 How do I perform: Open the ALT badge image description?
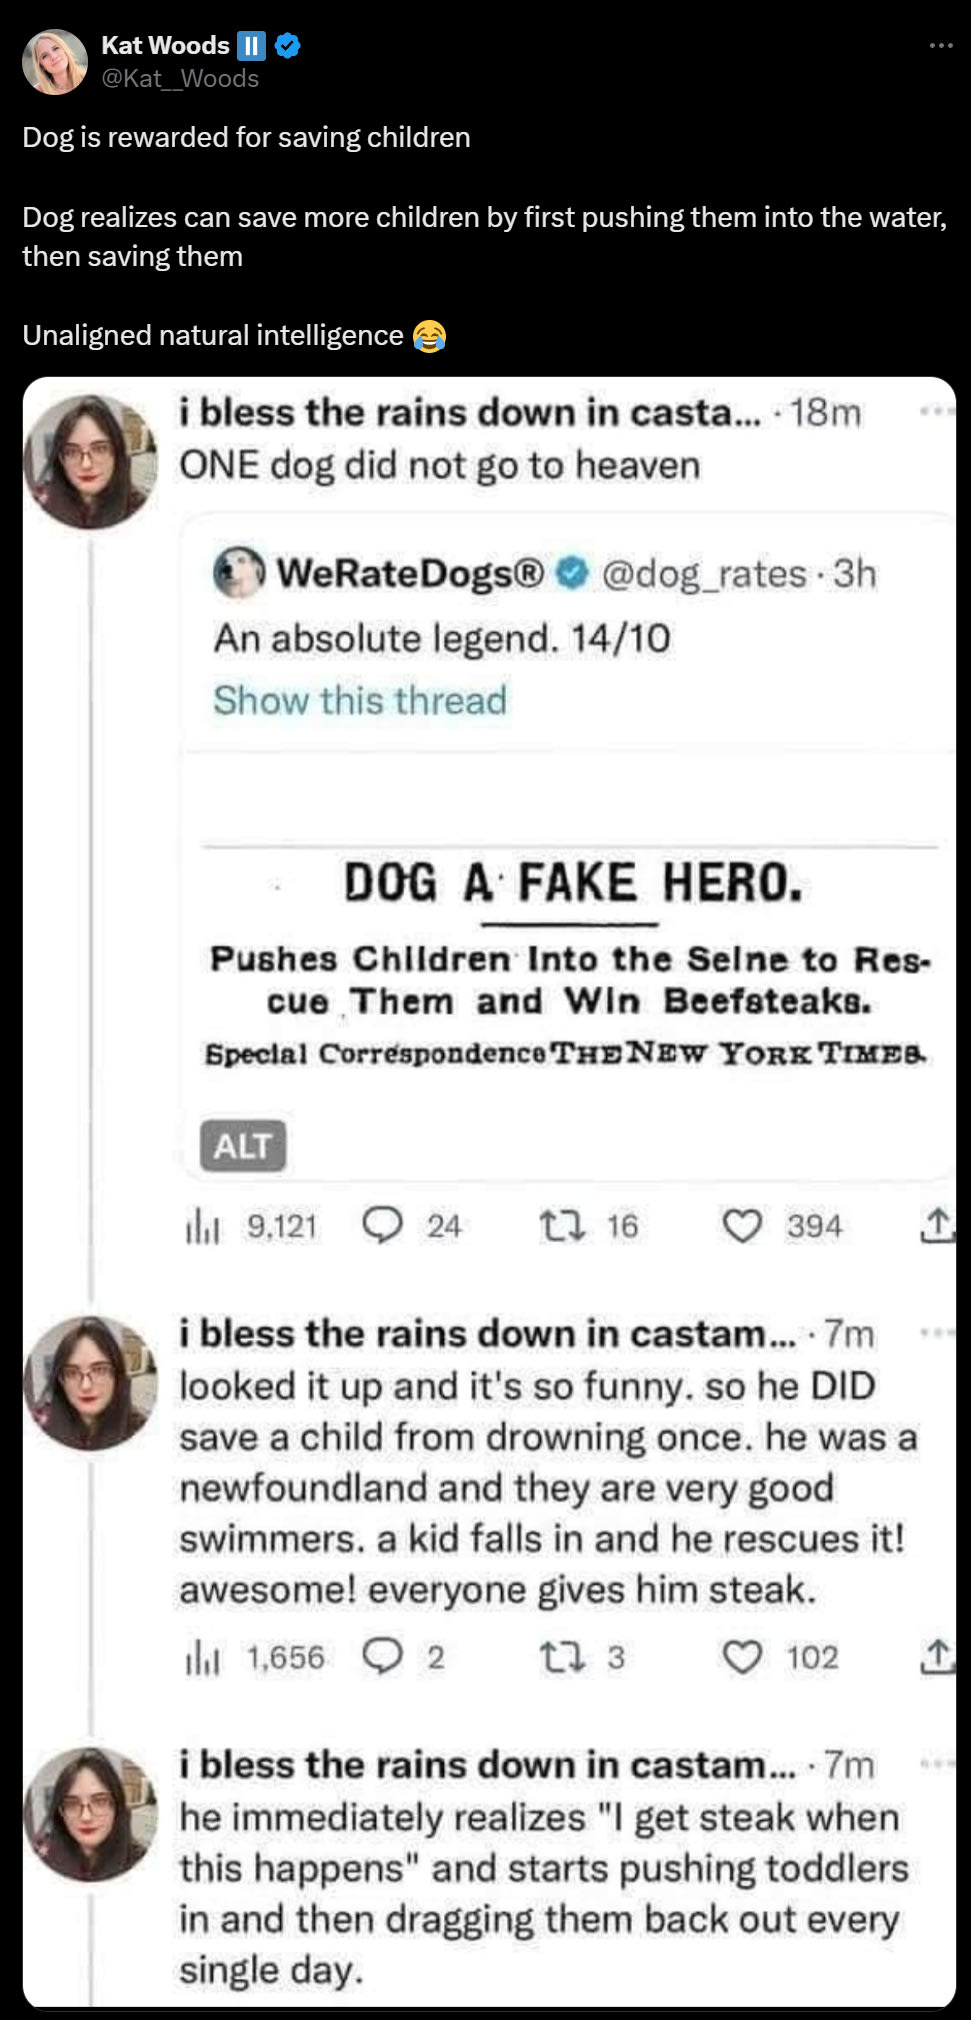(x=243, y=1146)
